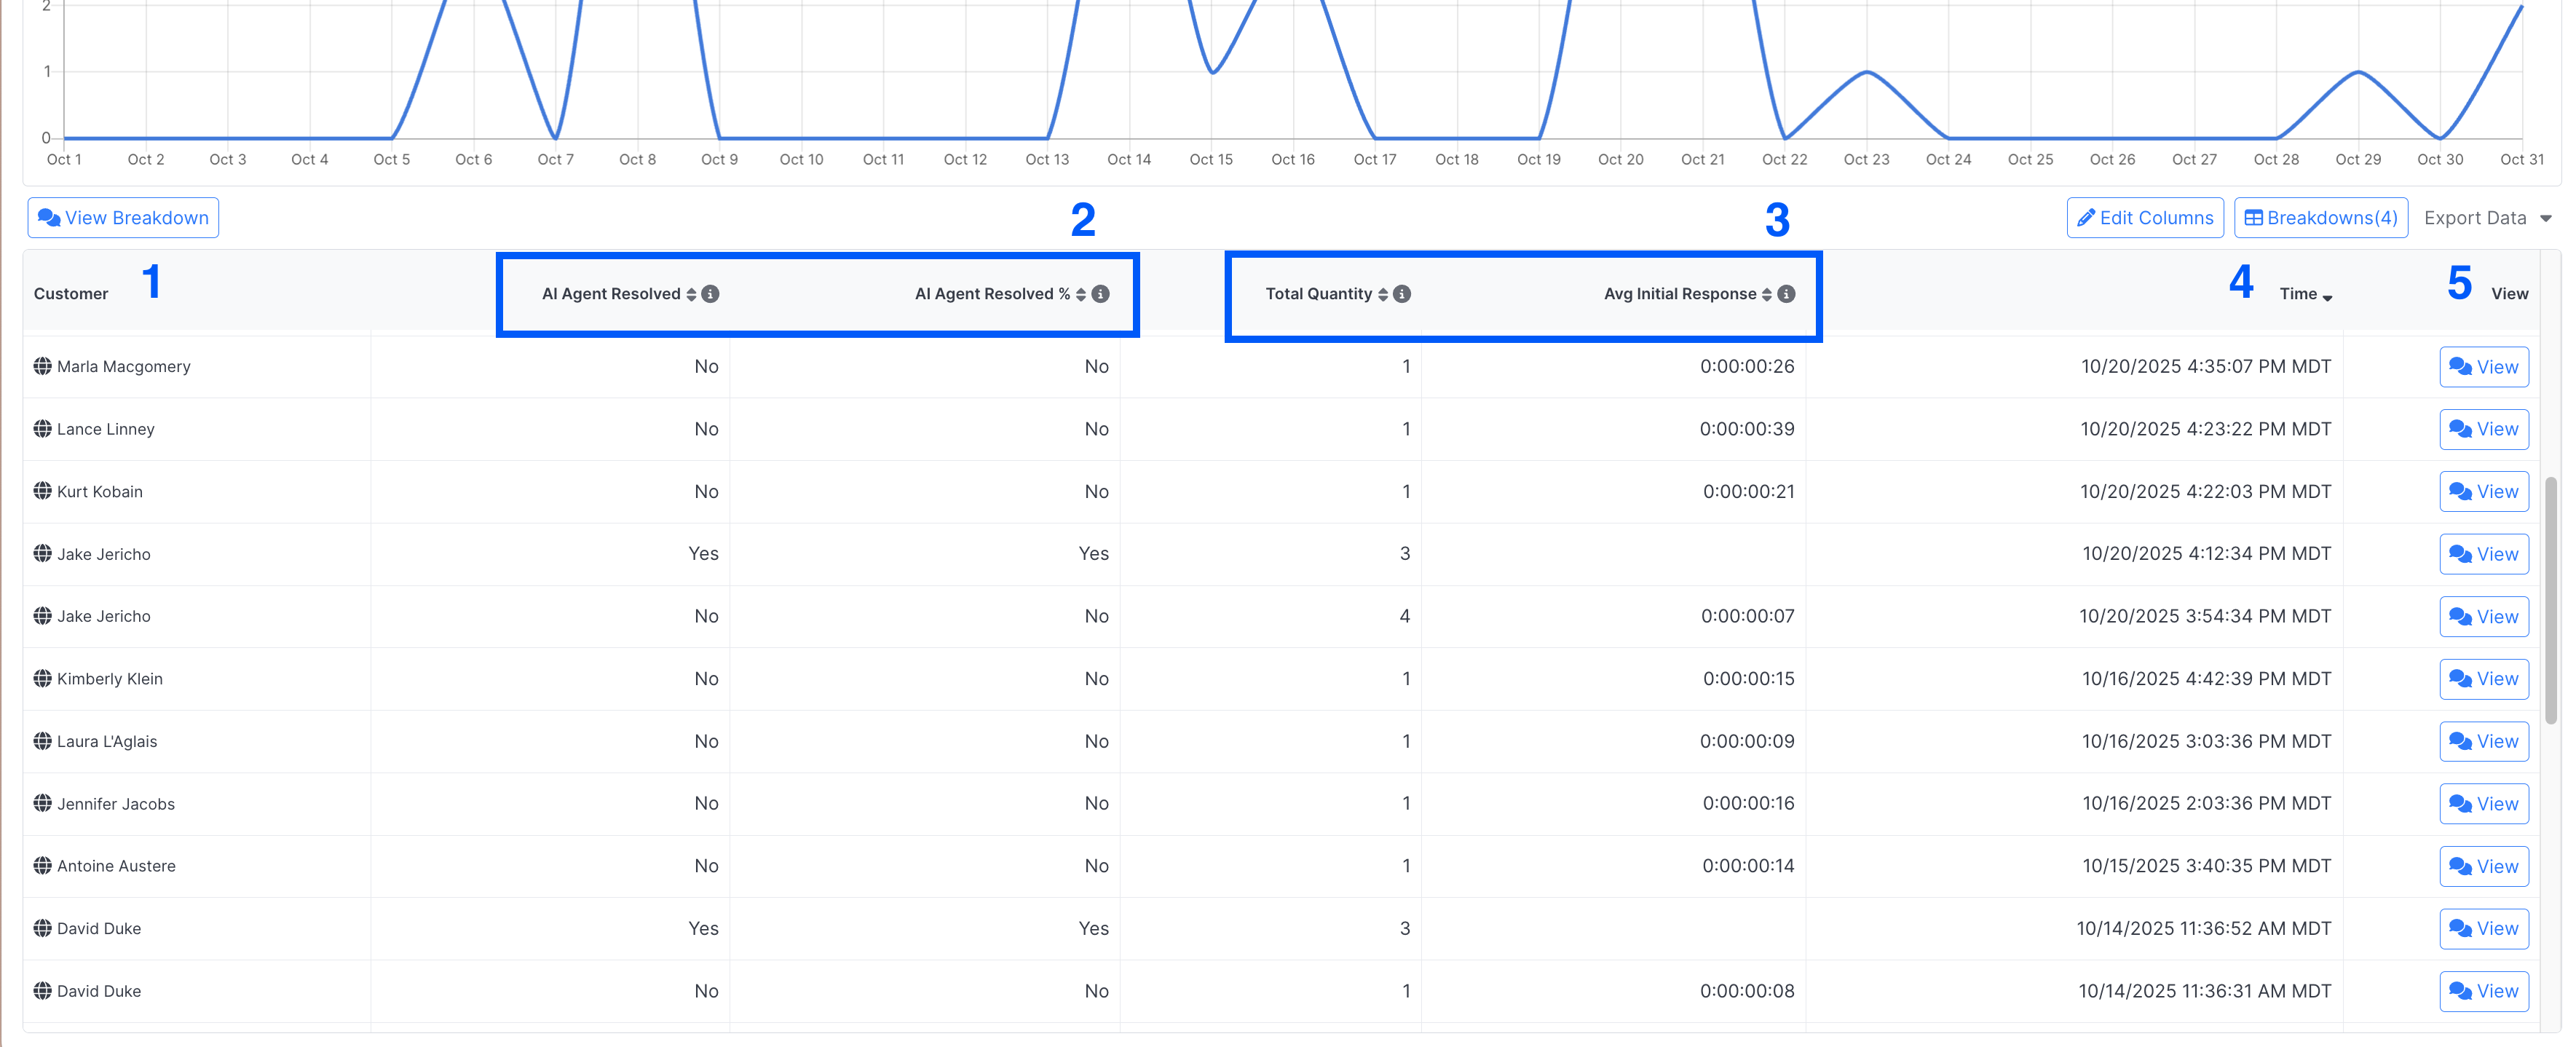Click globe icon beside Kurt Kobain

[x=42, y=491]
